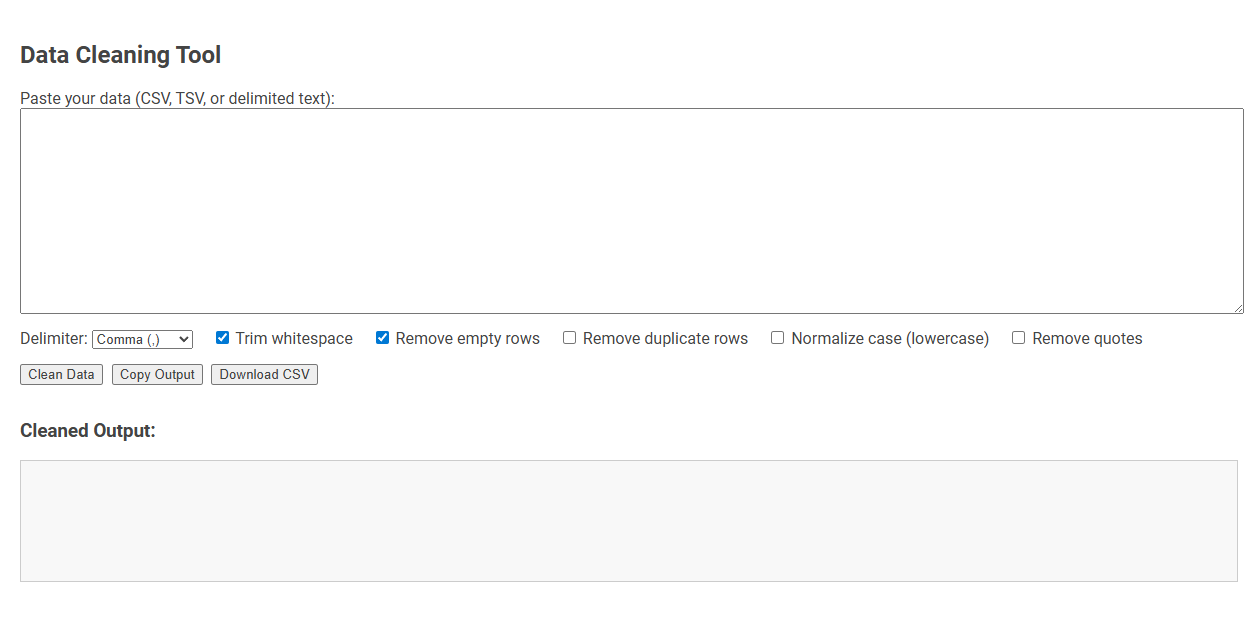Click the Cleaned Output heading
The image size is (1248, 642).
(x=89, y=430)
